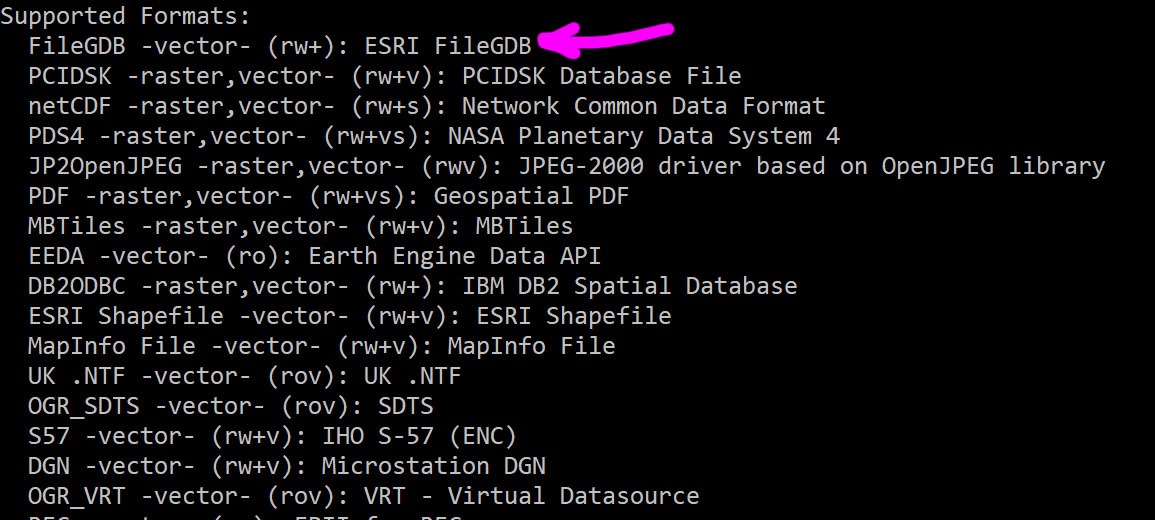Click the EEDA Earth Engine Data API line
Image resolution: width=1155 pixels, height=520 pixels.
315,256
